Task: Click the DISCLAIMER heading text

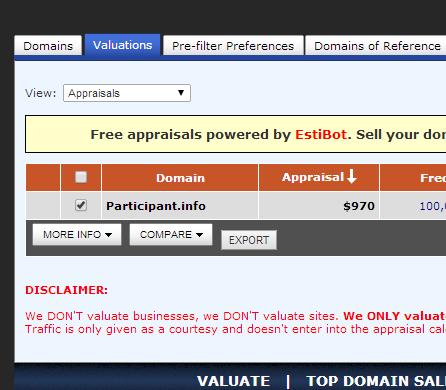Action: pyautogui.click(x=67, y=290)
